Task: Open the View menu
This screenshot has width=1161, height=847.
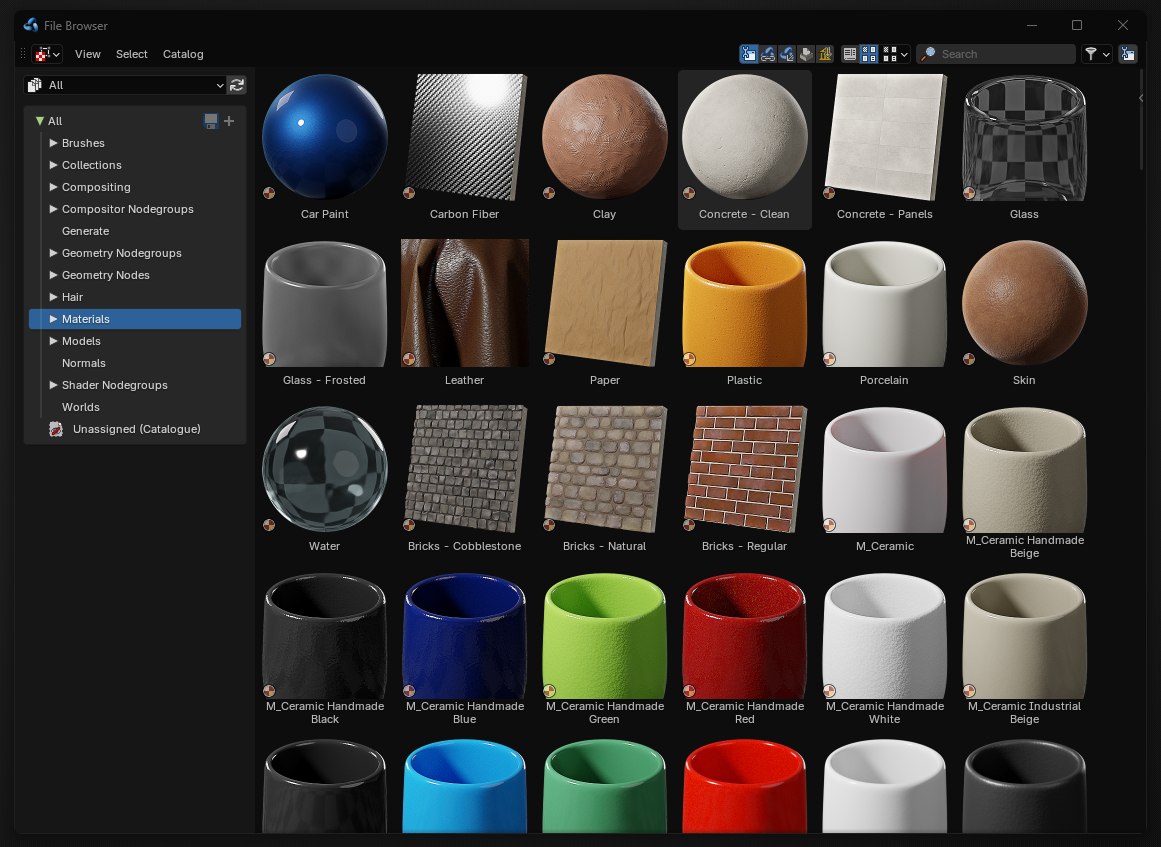Action: [x=87, y=54]
